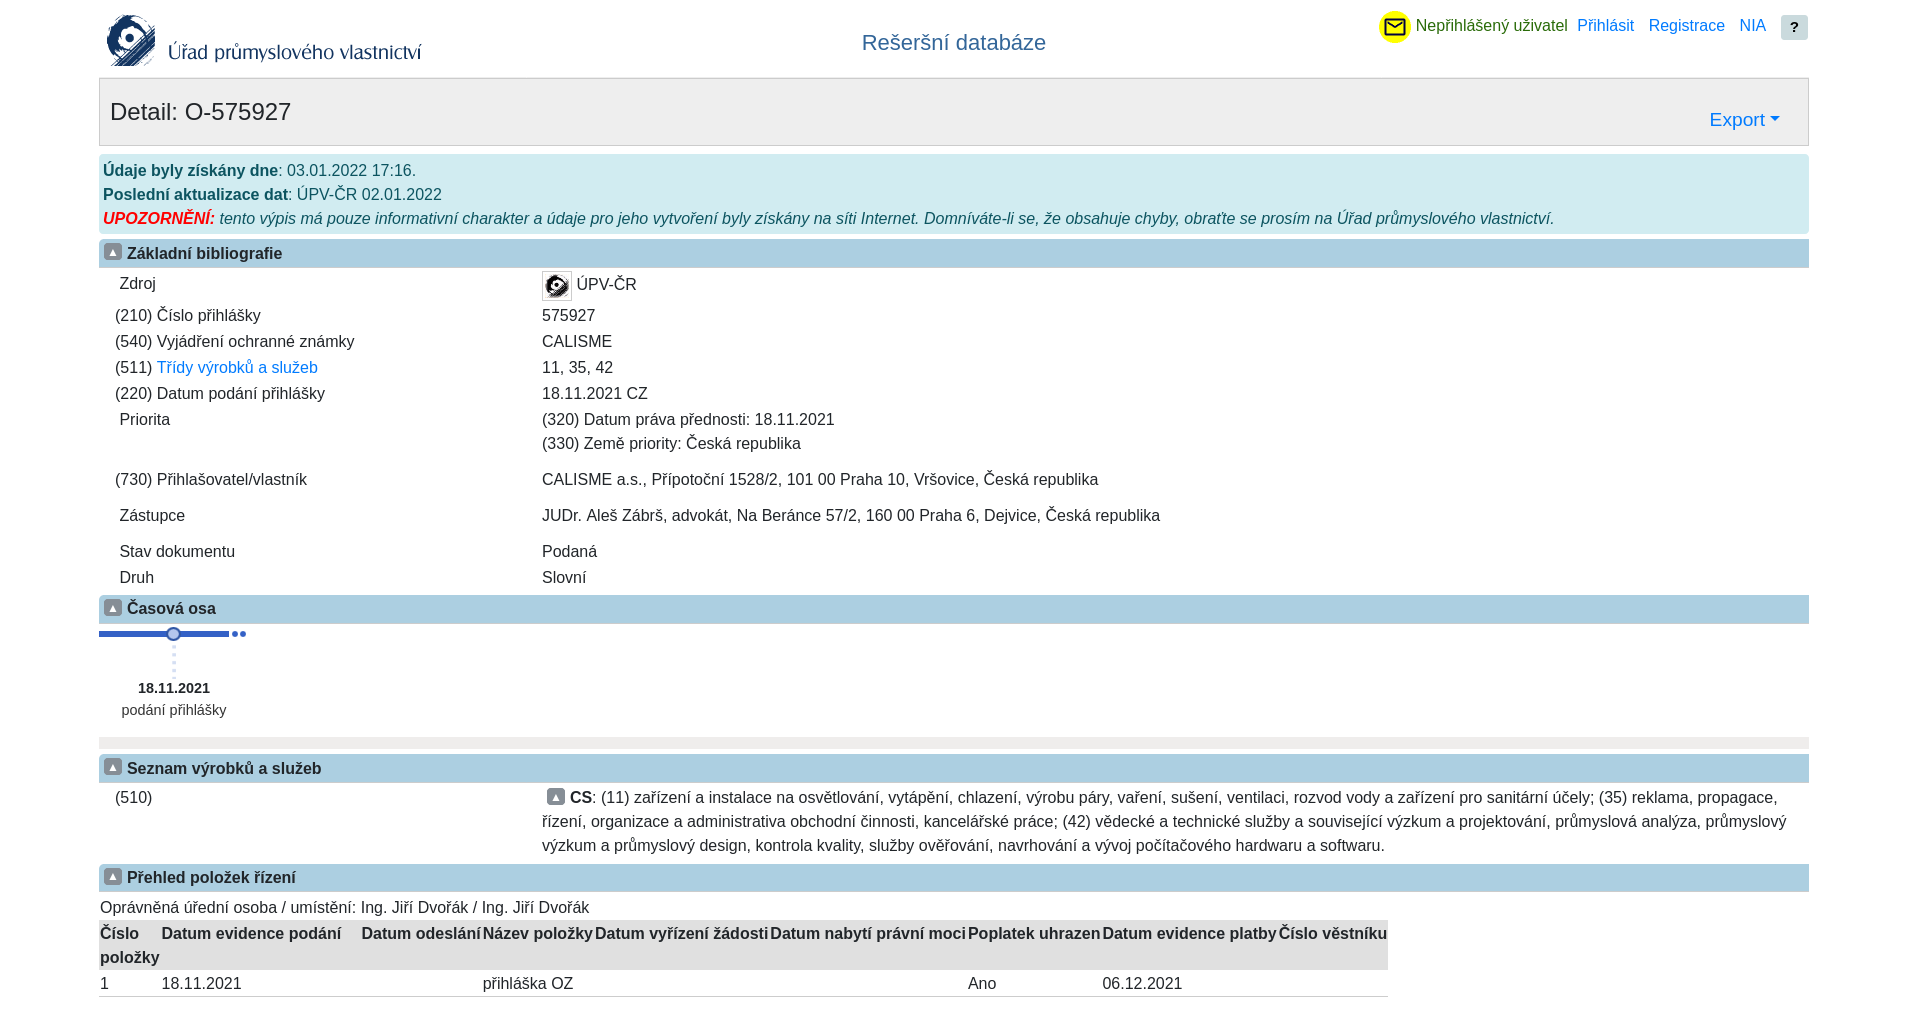Click the ÚPV-ČR source logo icon
Image resolution: width=1908 pixels, height=1017 pixels.
tap(557, 285)
